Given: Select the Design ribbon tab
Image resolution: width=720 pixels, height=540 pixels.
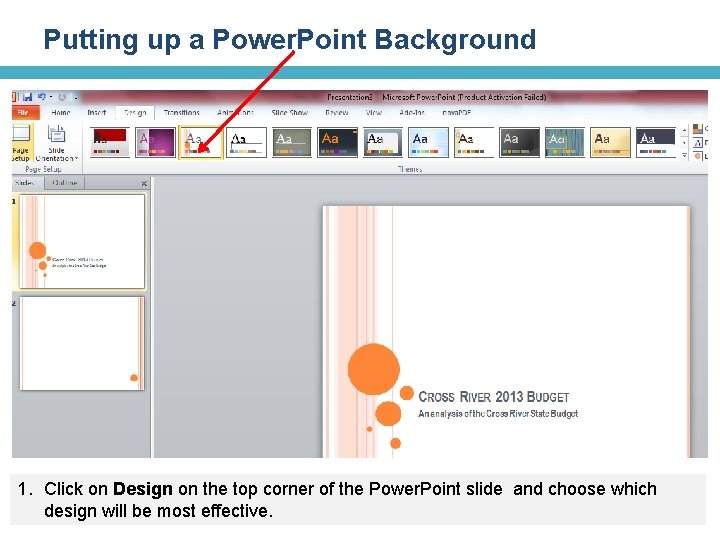Looking at the screenshot, I should click(135, 112).
